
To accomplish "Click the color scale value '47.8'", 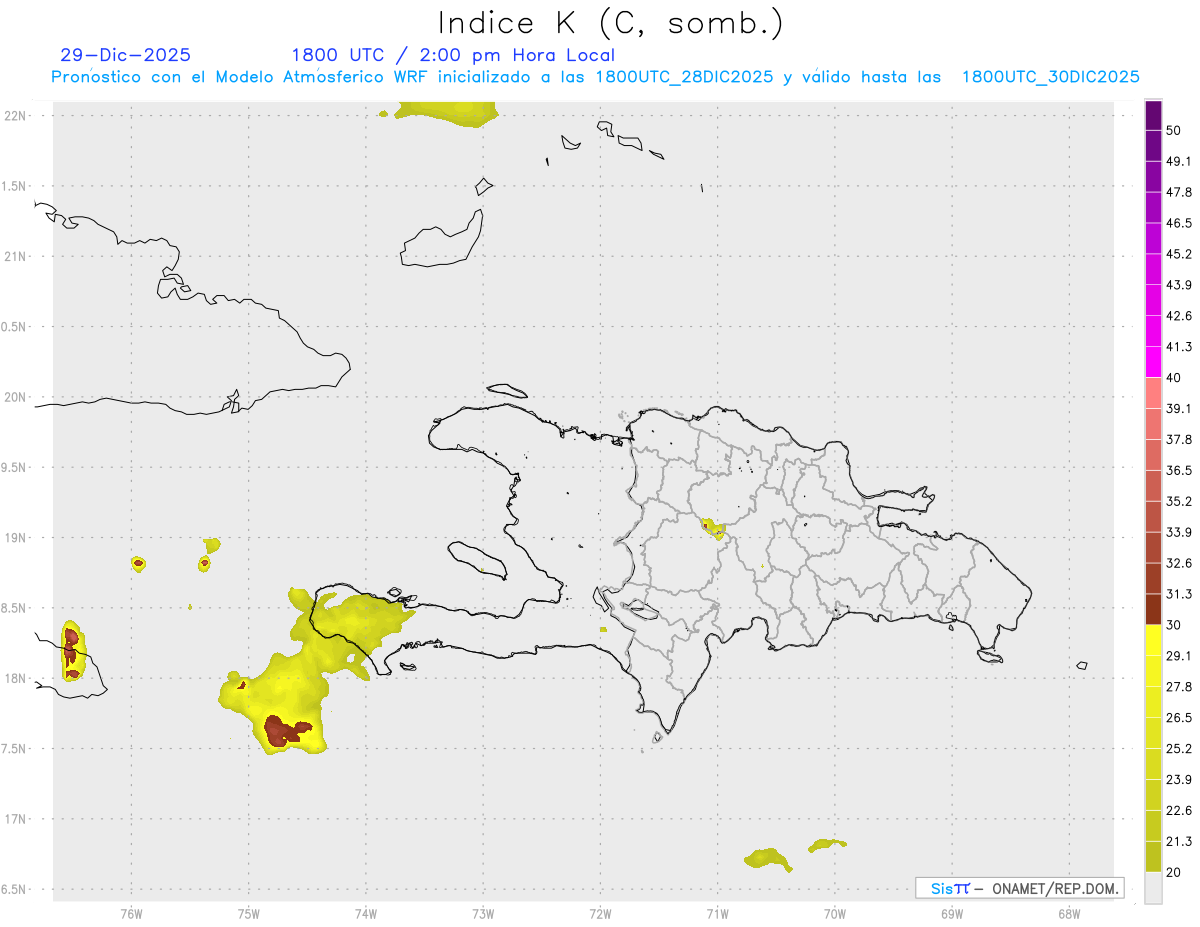I will (1179, 192).
